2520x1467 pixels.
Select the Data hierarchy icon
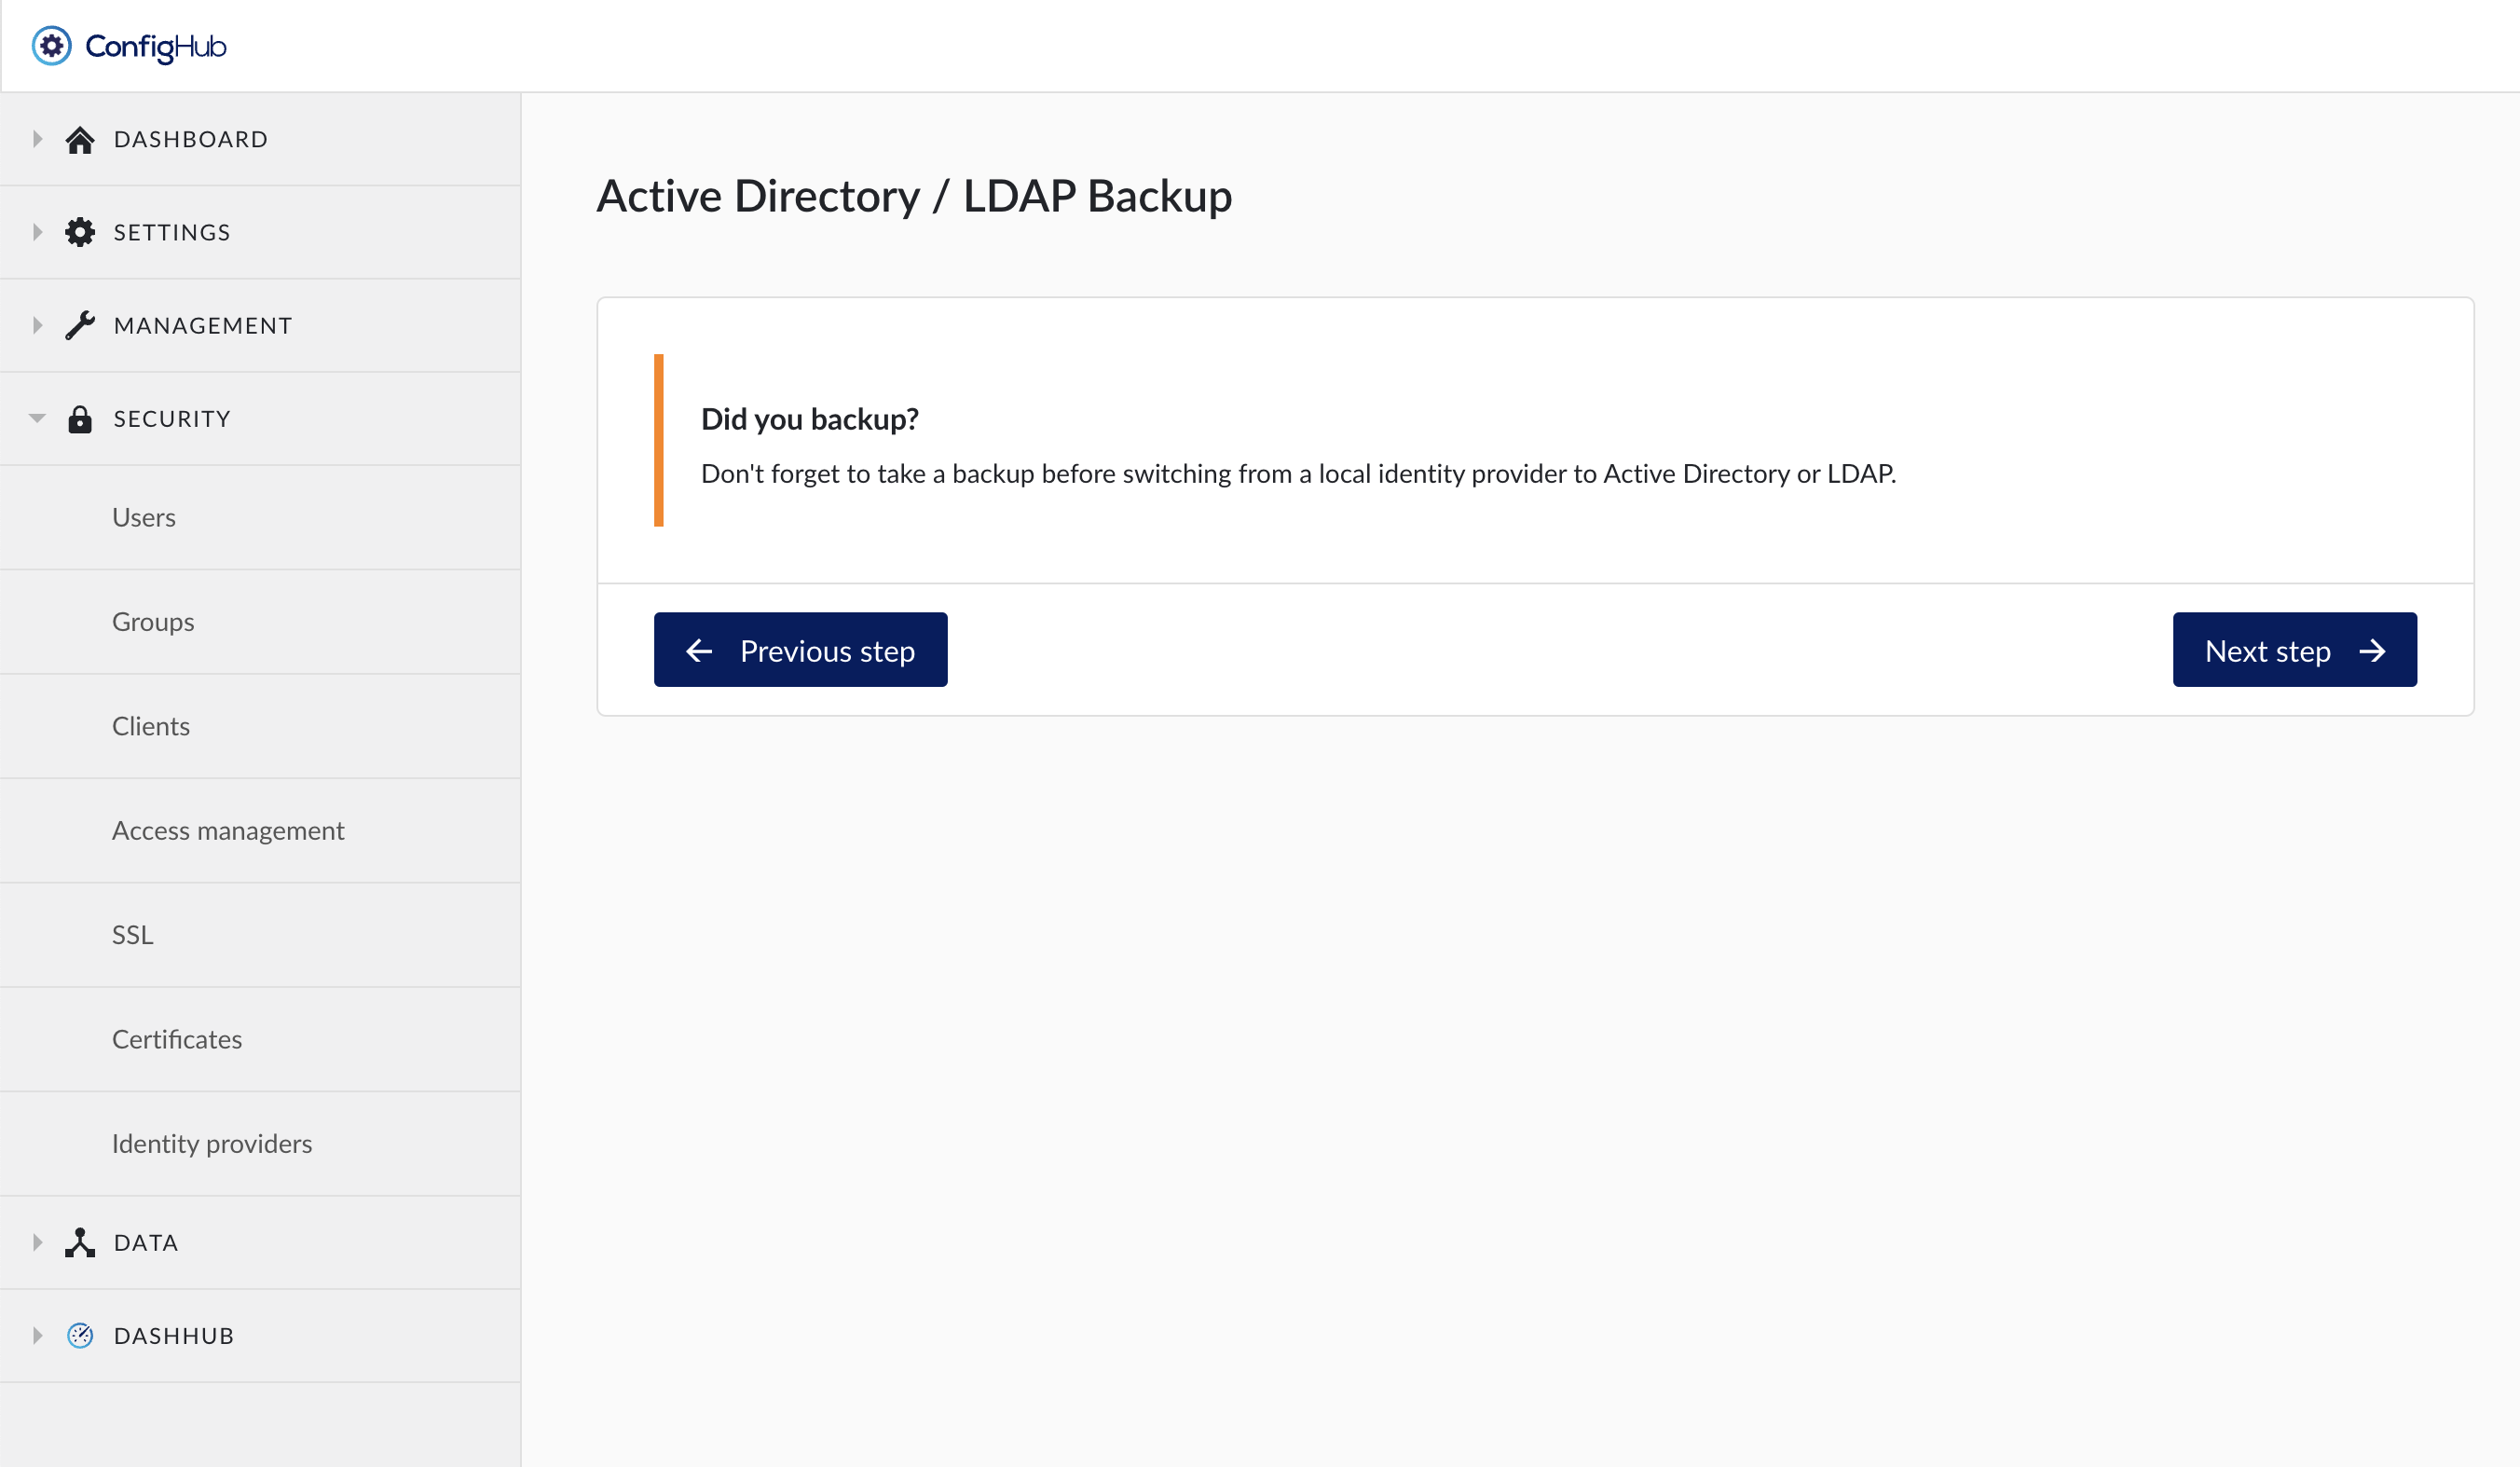click(80, 1242)
